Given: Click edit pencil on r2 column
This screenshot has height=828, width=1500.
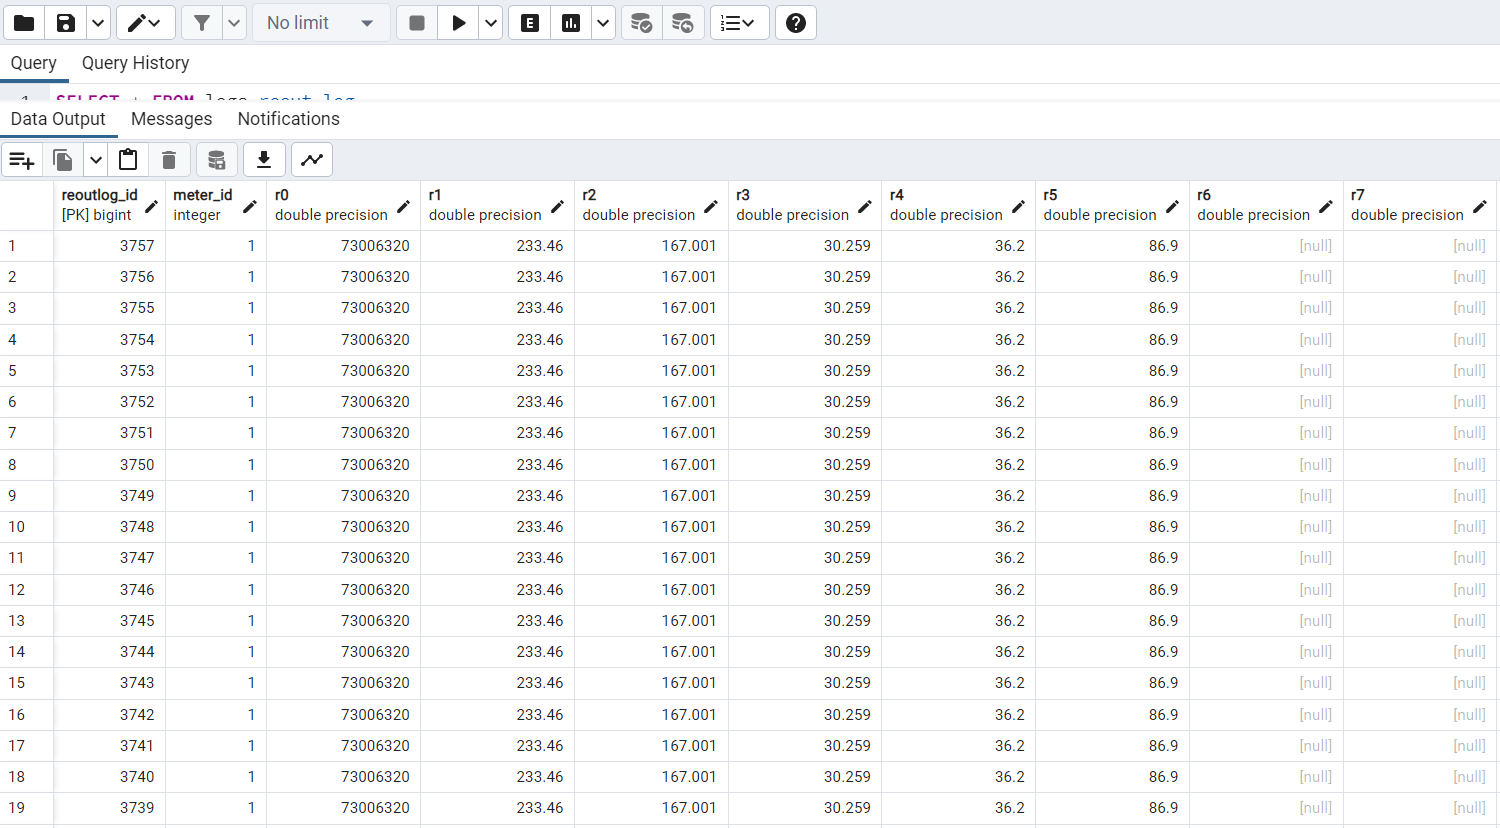Looking at the screenshot, I should coord(711,206).
